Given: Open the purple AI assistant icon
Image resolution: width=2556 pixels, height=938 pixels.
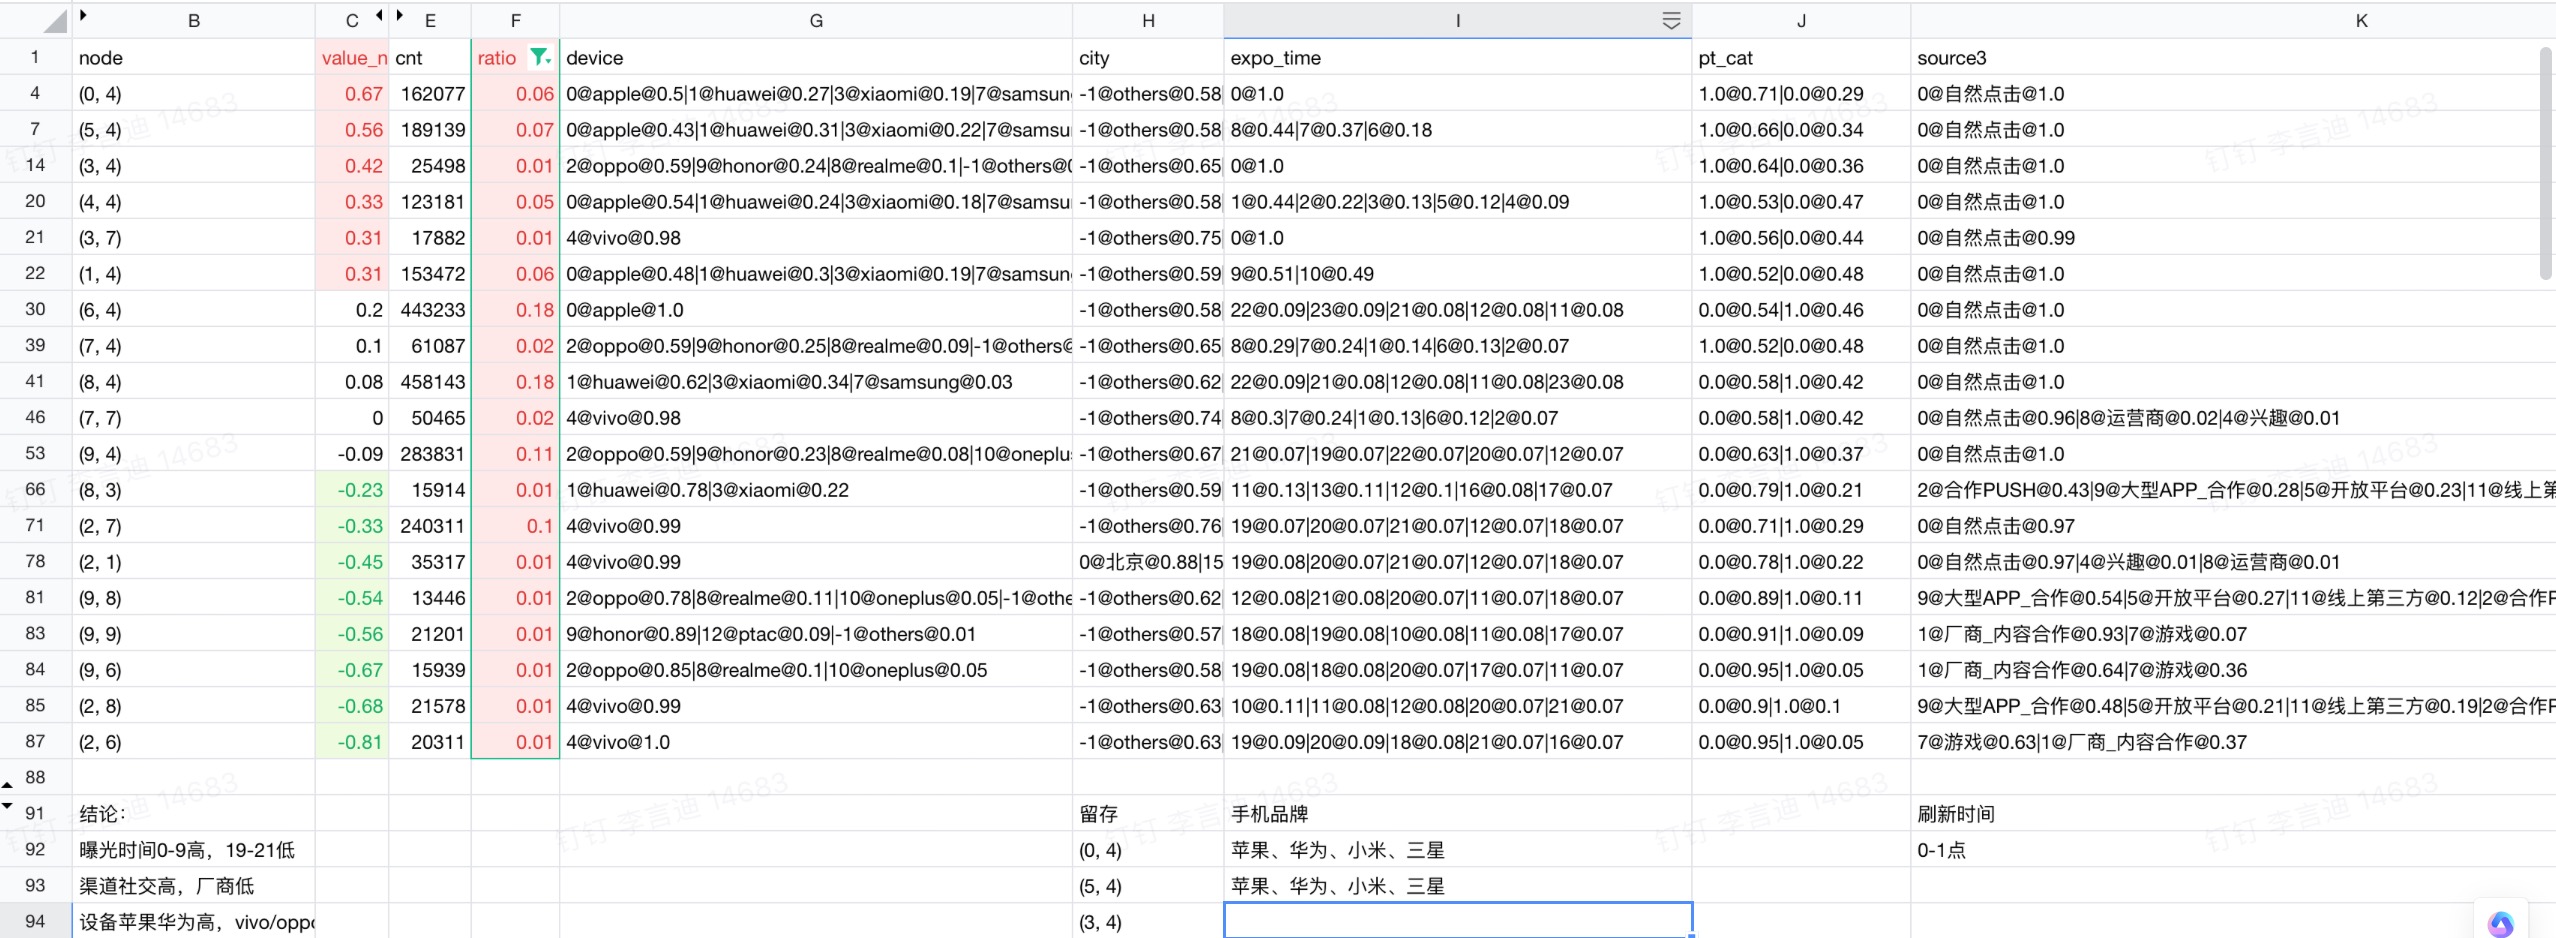Looking at the screenshot, I should tap(2500, 923).
